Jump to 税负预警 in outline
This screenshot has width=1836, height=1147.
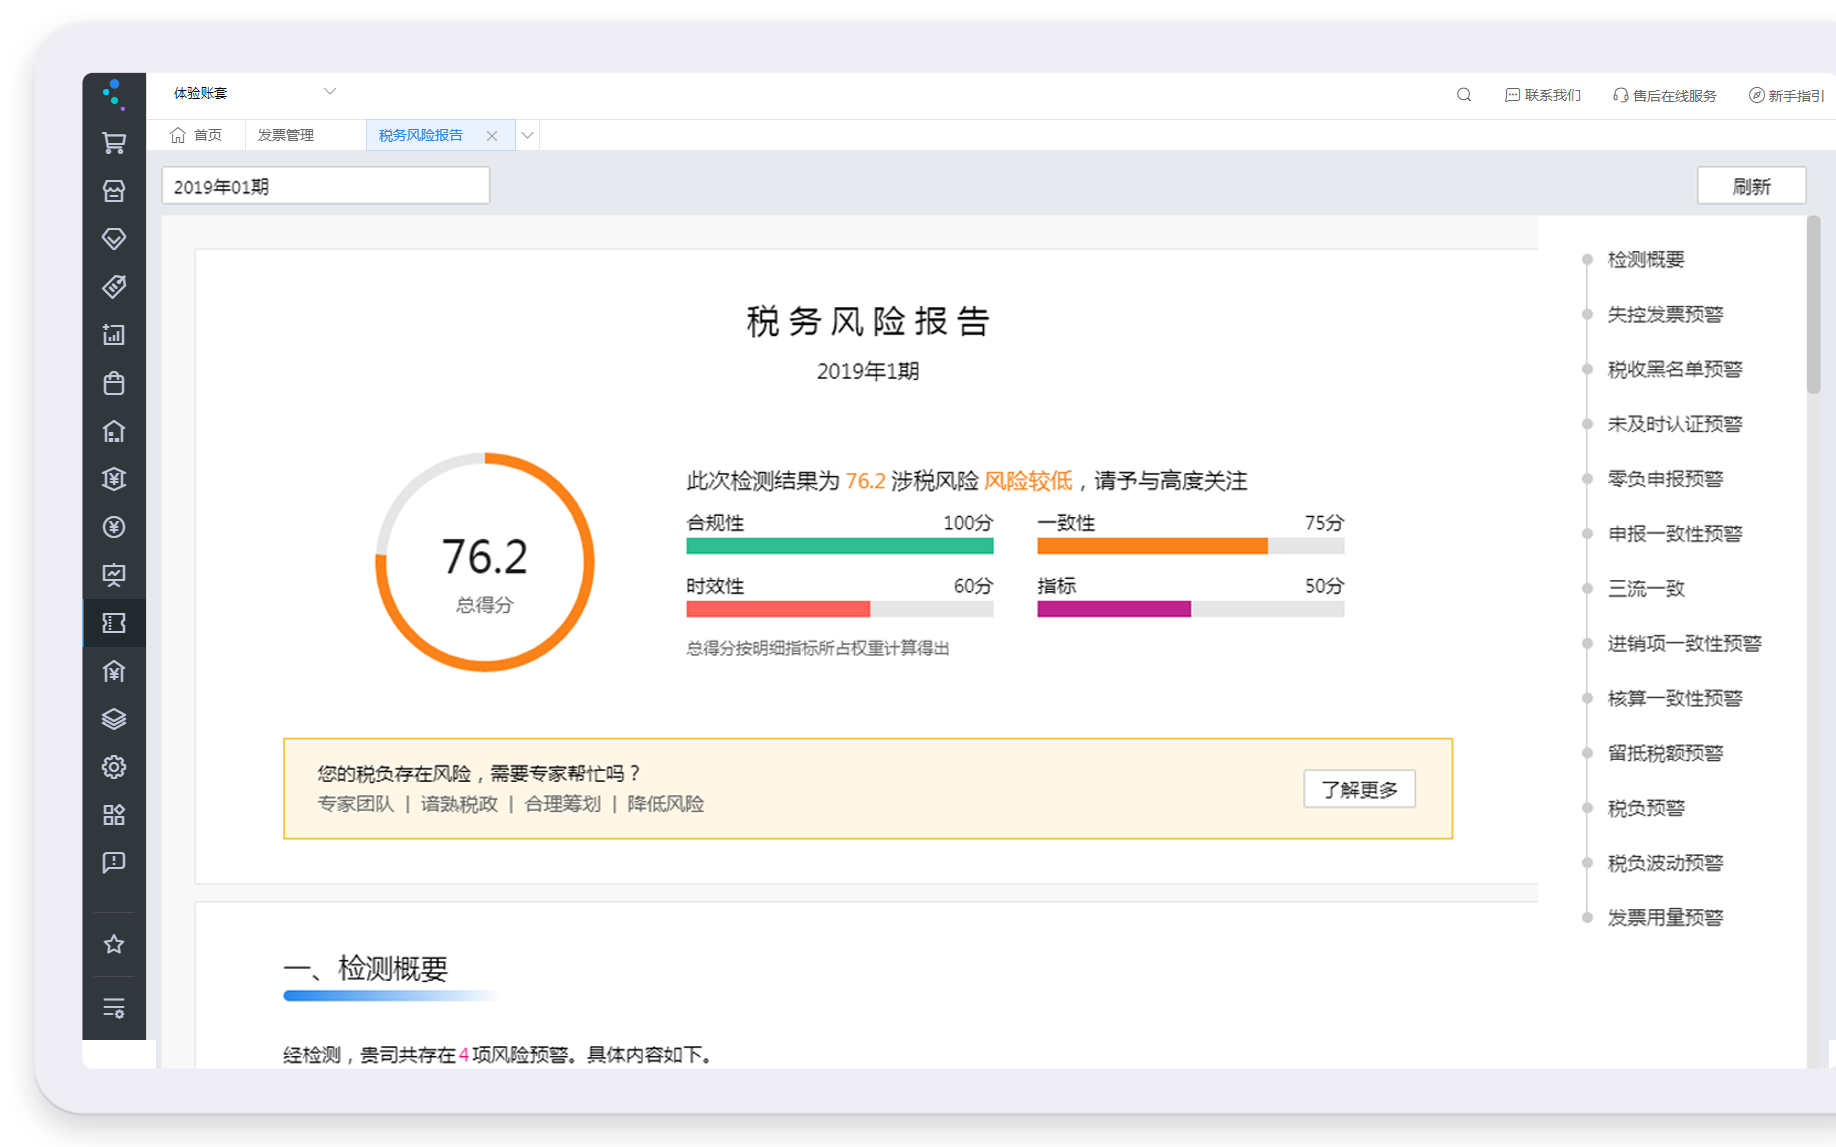(1646, 808)
